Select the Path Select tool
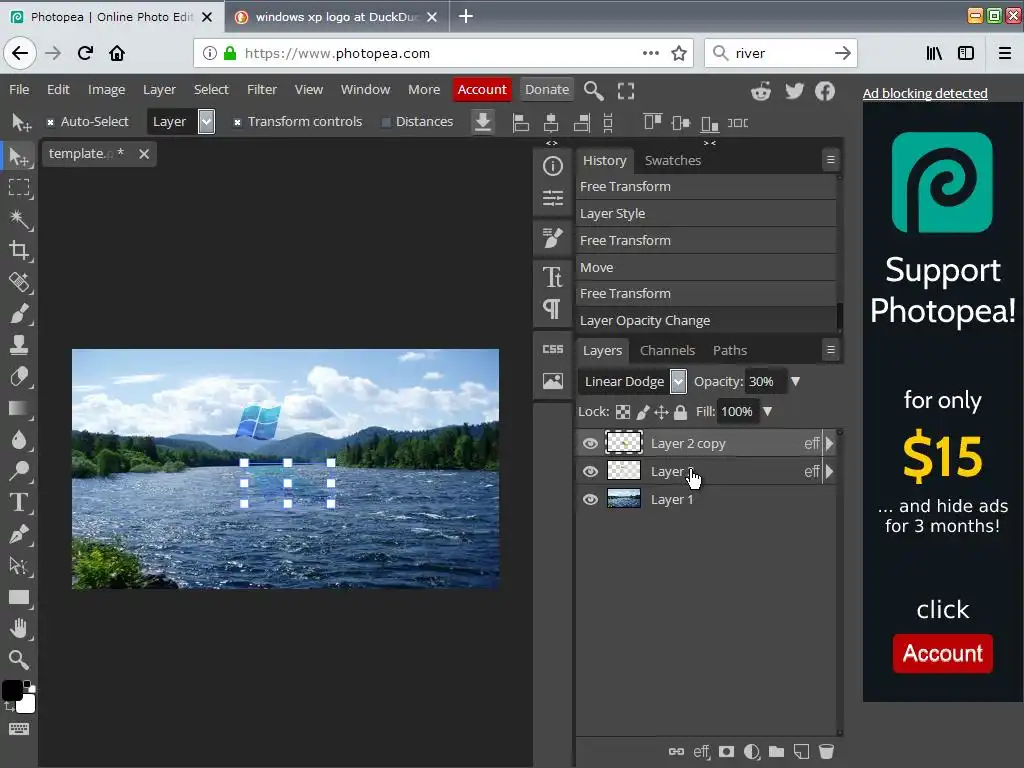The image size is (1024, 768). click(18, 566)
